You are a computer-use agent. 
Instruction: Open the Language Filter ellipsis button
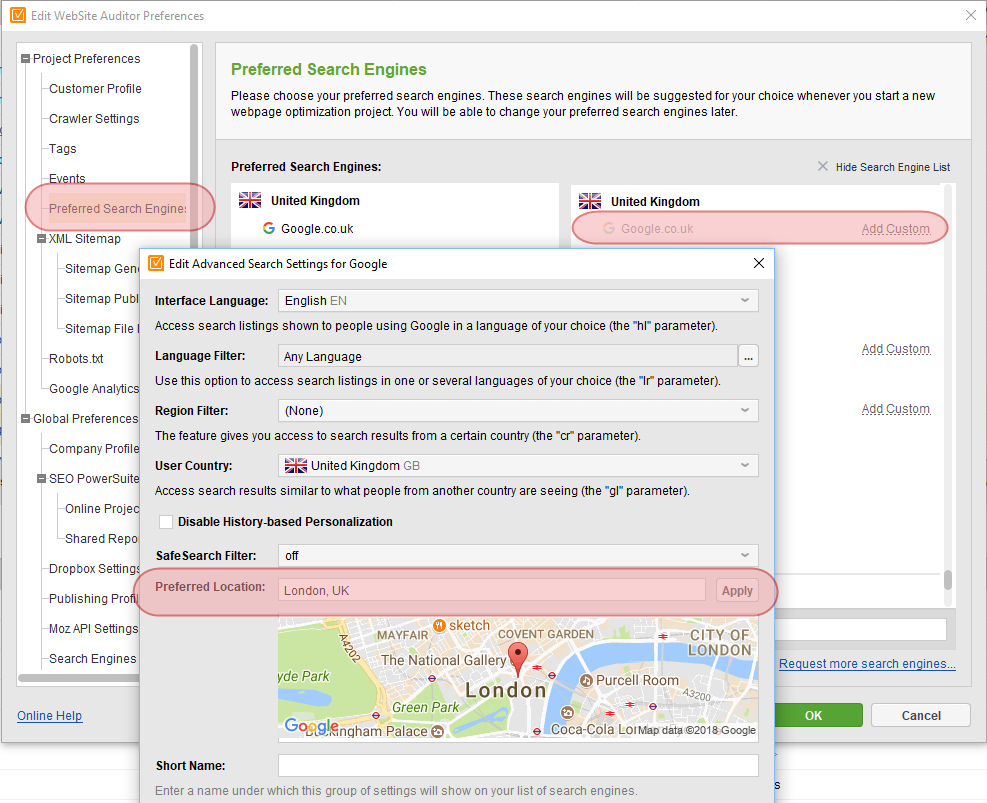(748, 356)
